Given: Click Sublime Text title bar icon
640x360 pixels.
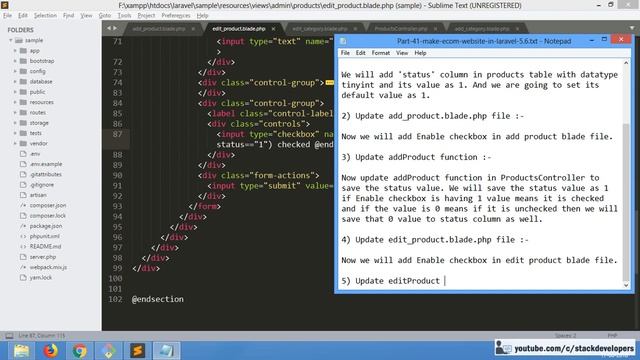Looking at the screenshot, I should (5, 5).
